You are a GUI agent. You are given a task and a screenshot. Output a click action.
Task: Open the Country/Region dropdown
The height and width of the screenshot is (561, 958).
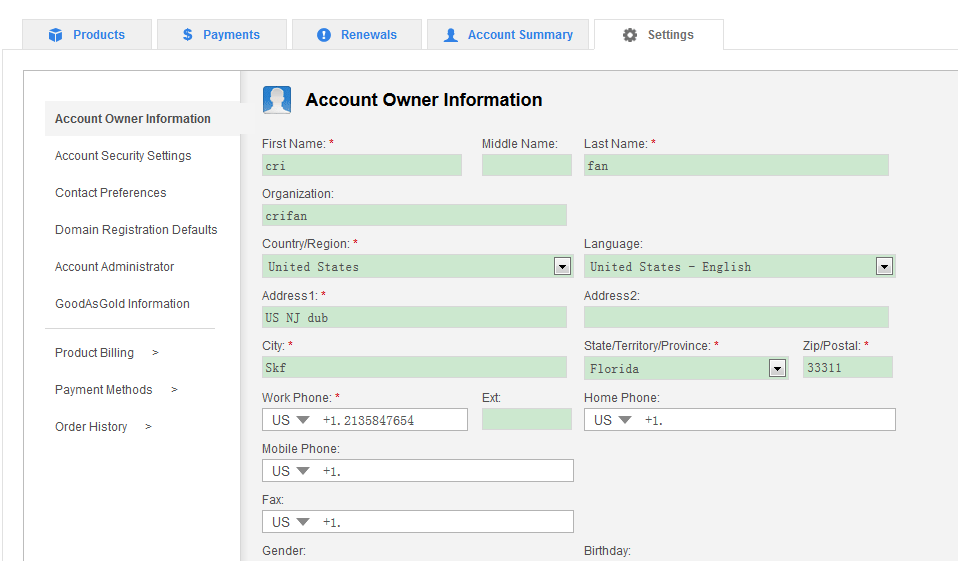click(562, 267)
